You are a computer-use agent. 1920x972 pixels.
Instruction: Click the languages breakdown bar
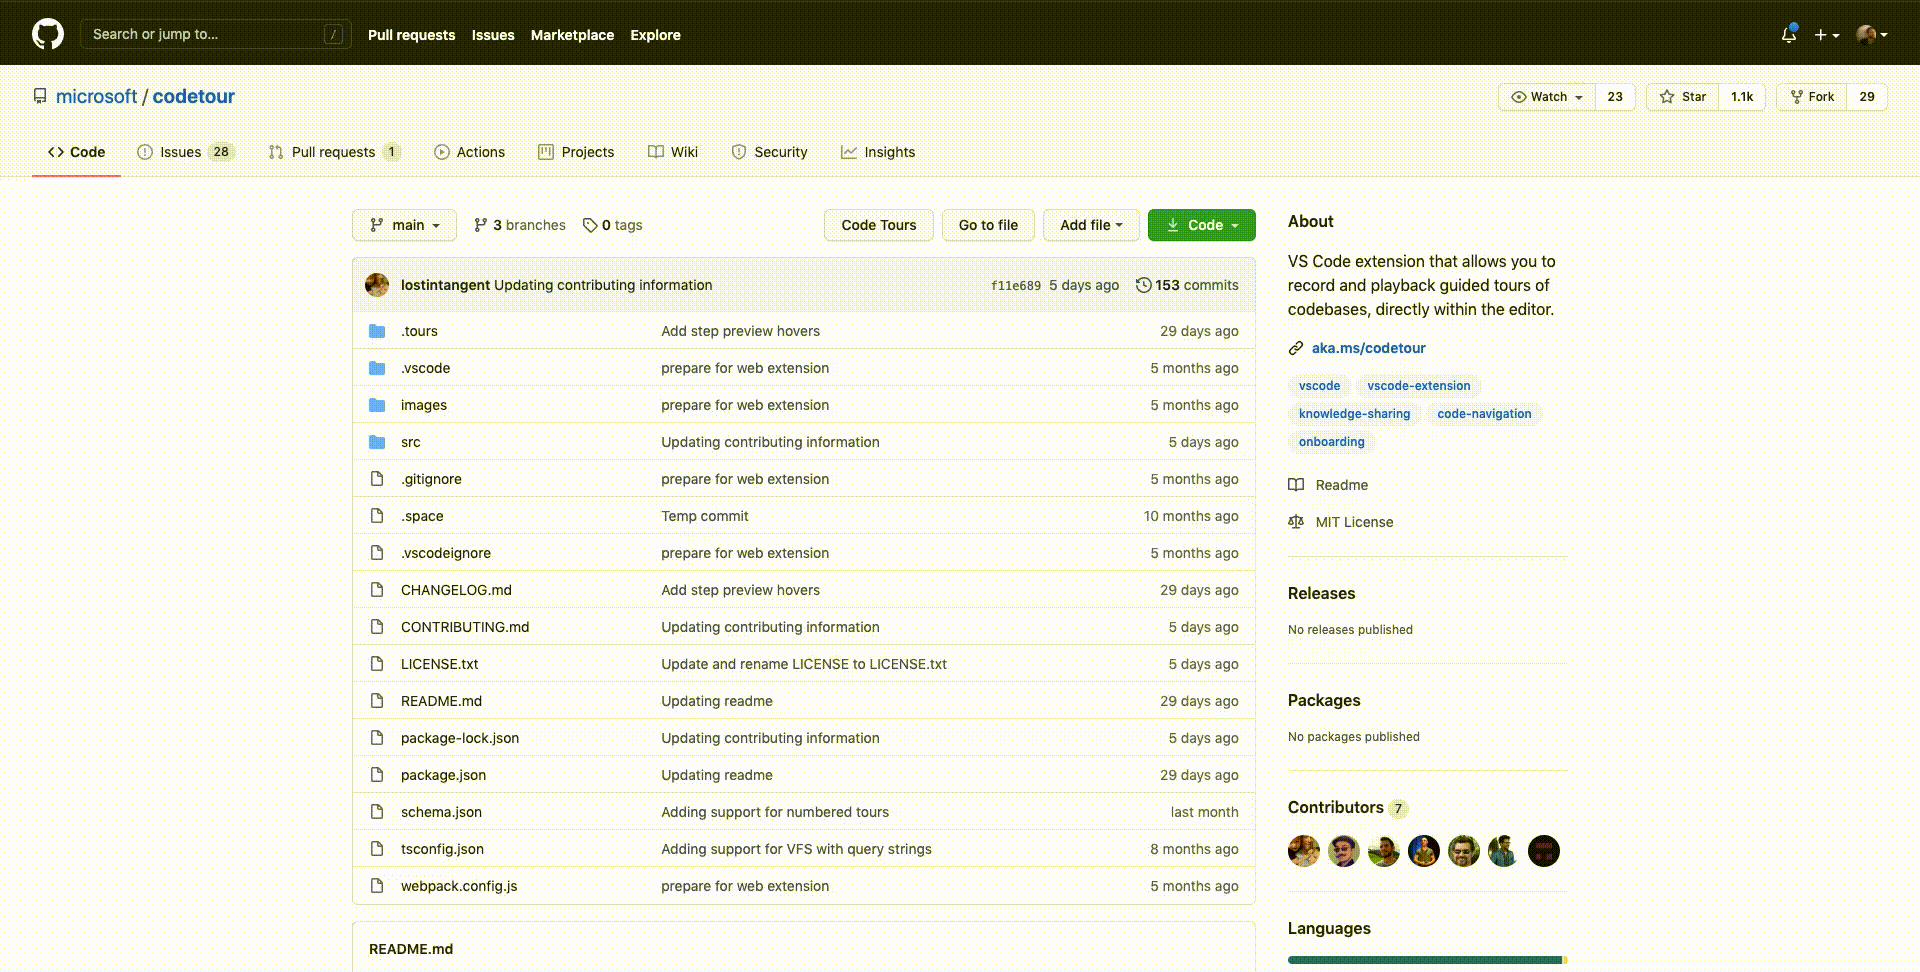pyautogui.click(x=1427, y=960)
